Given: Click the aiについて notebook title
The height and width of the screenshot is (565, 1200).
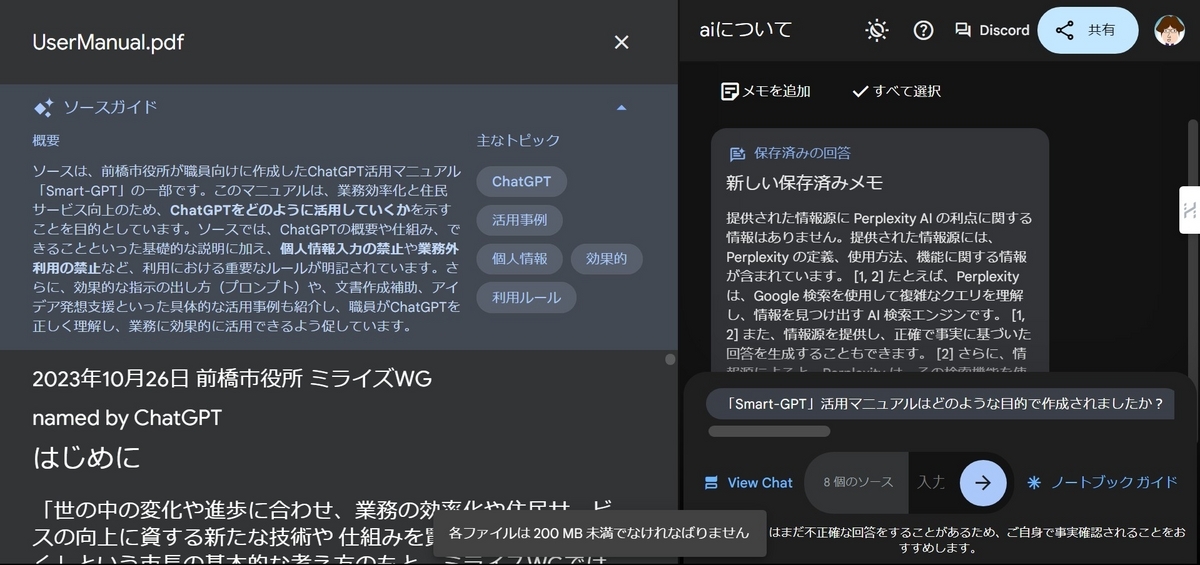Looking at the screenshot, I should [745, 30].
